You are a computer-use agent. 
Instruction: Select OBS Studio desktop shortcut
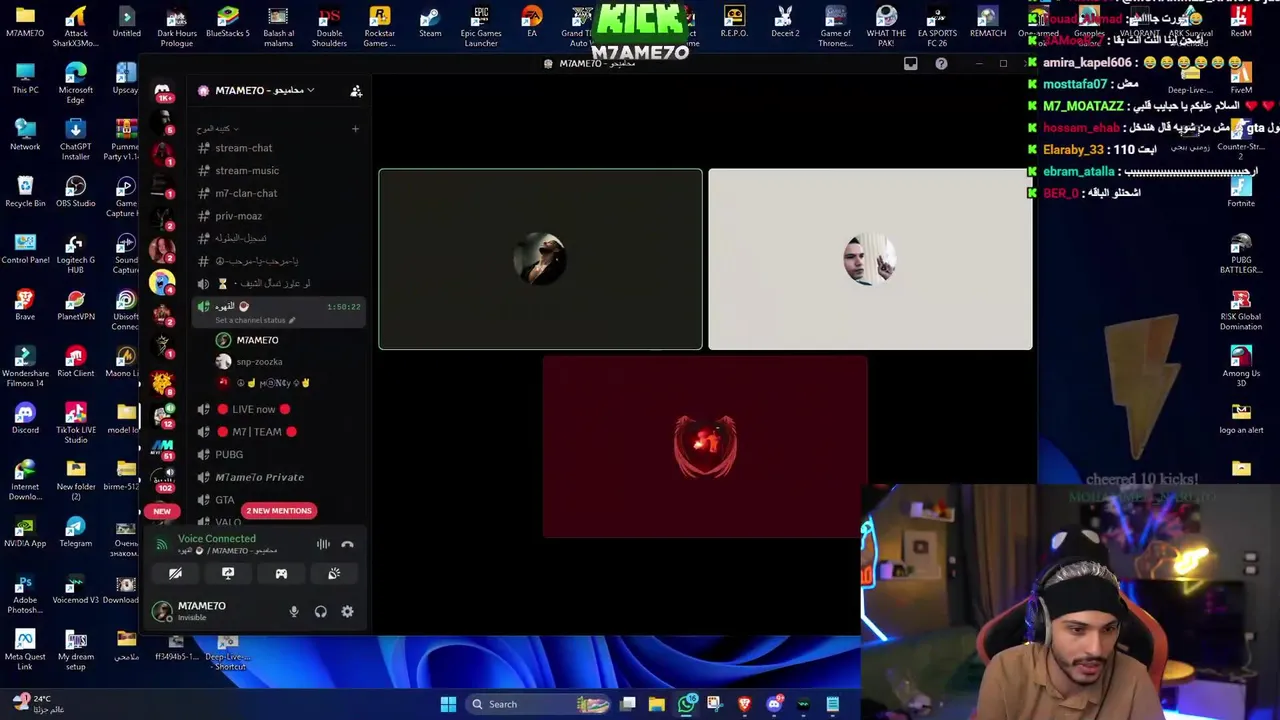coord(76,193)
